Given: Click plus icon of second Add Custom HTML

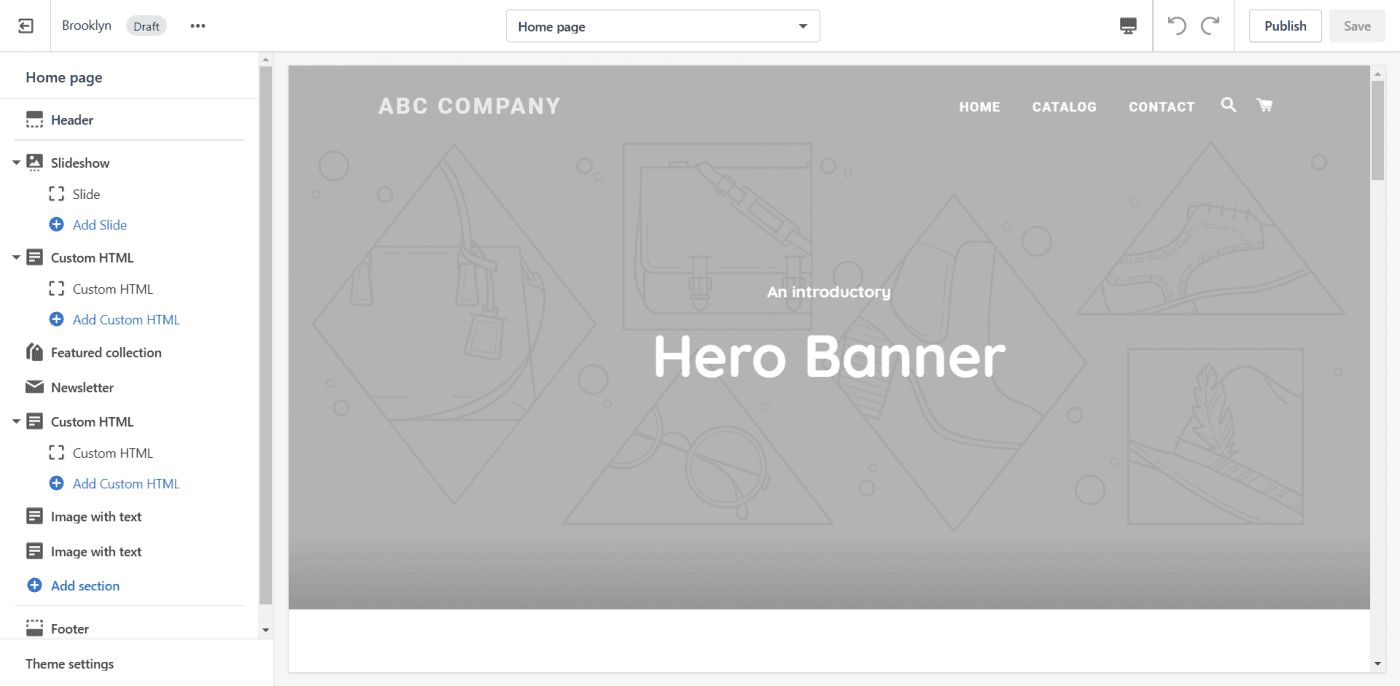Looking at the screenshot, I should click(57, 484).
